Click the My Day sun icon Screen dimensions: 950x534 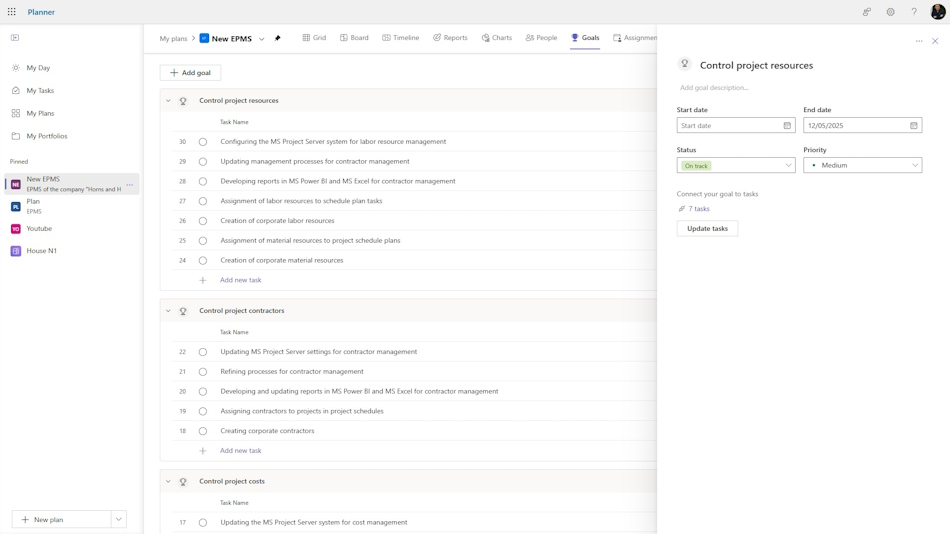pyautogui.click(x=16, y=68)
